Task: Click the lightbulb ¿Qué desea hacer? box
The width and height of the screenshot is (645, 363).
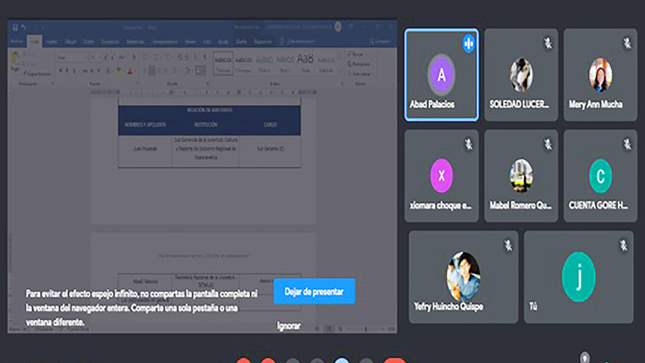Action: coord(298,42)
